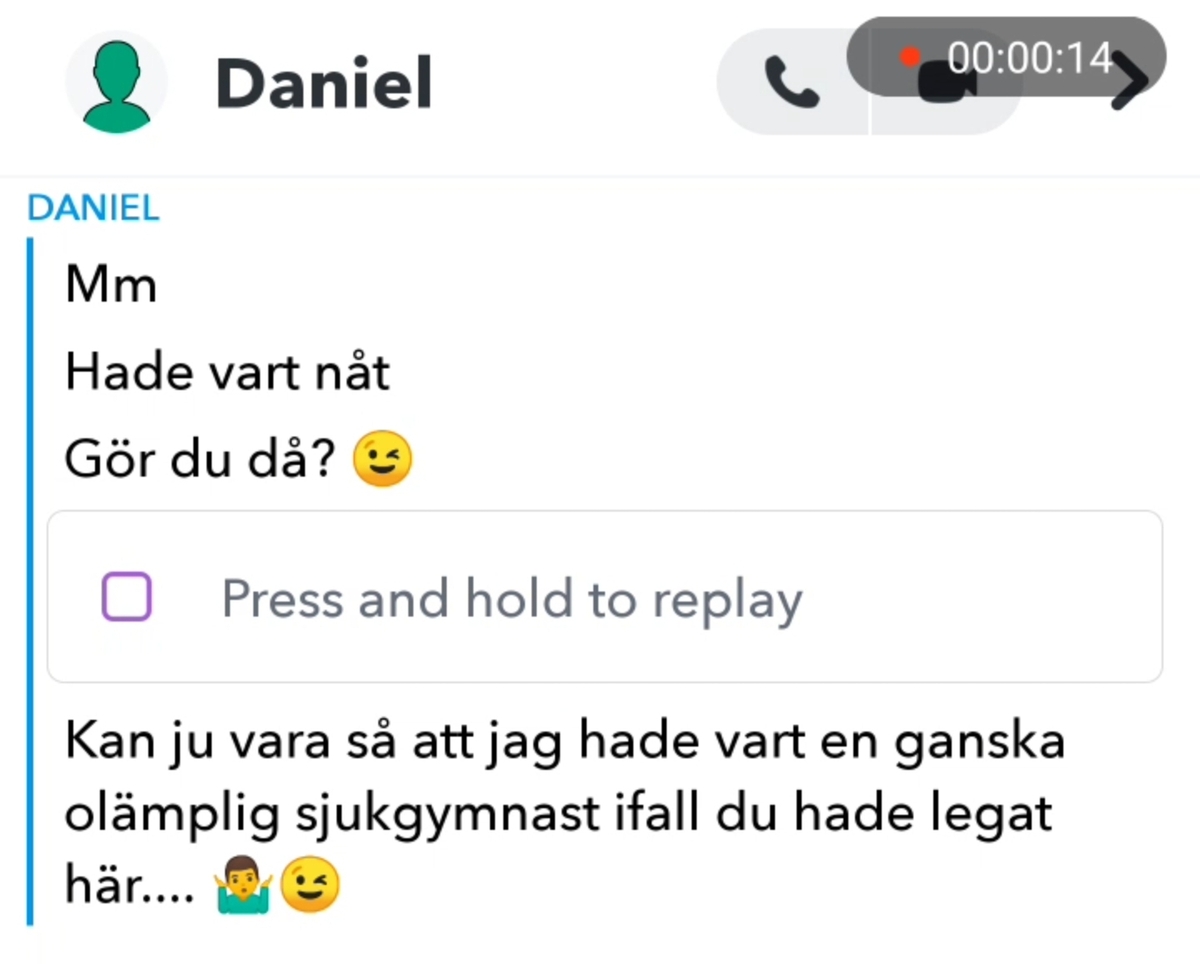Select the message 'Hade vart nåt'
This screenshot has width=1200, height=964.
pos(227,374)
